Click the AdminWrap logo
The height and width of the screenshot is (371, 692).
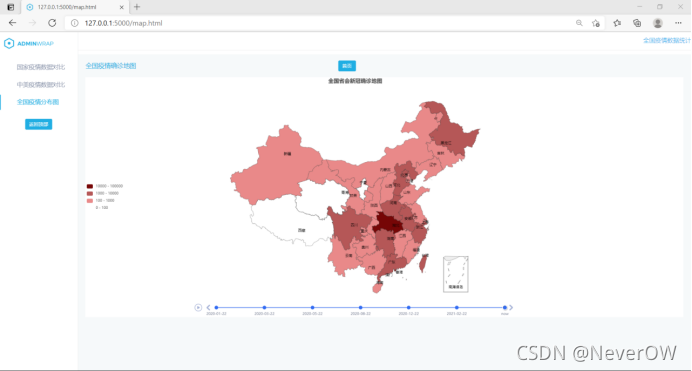[x=29, y=43]
